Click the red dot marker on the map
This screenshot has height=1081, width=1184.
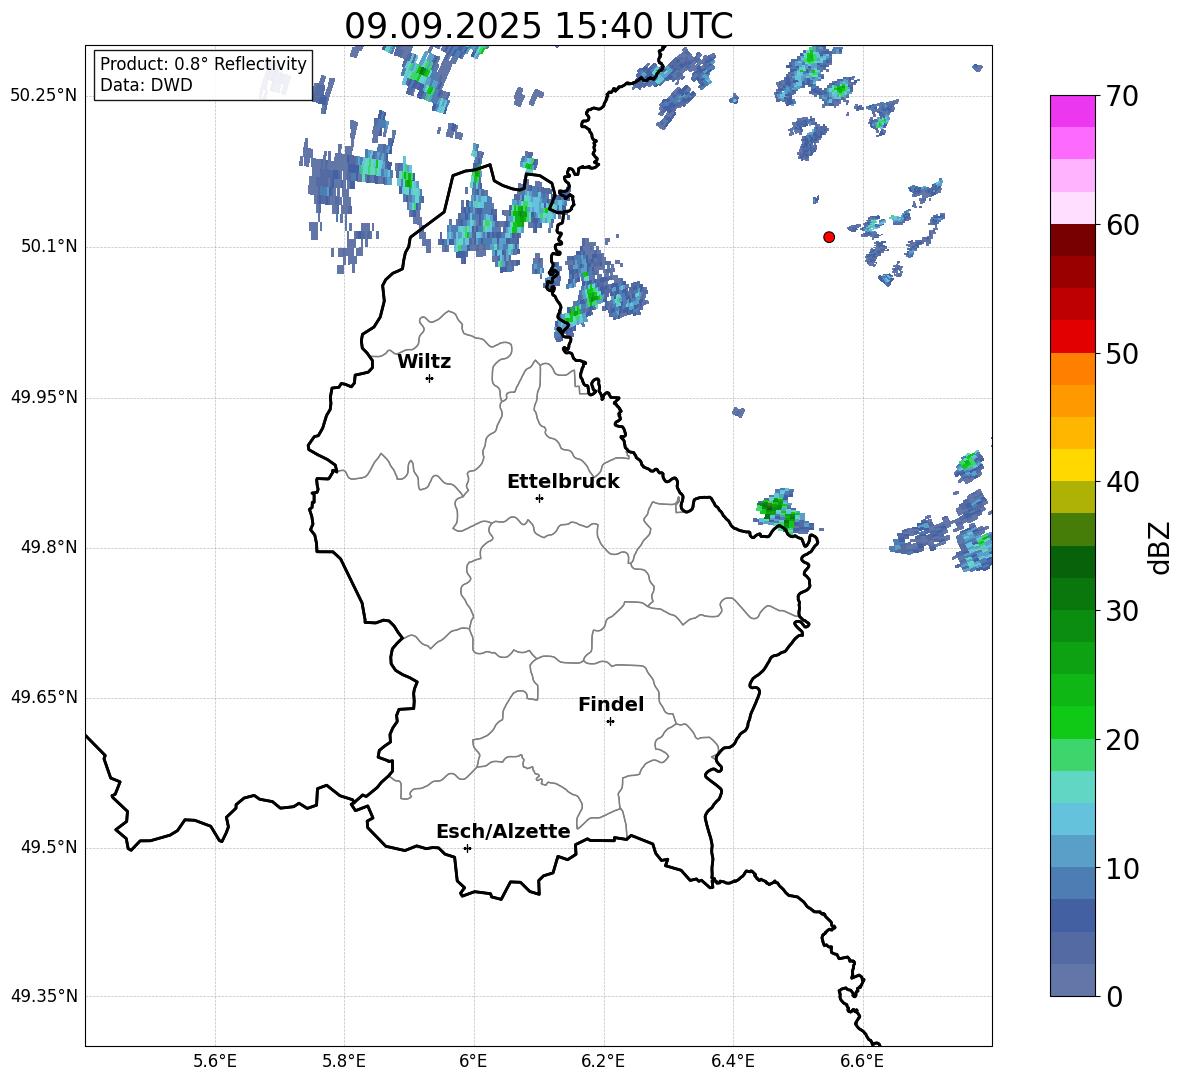829,237
